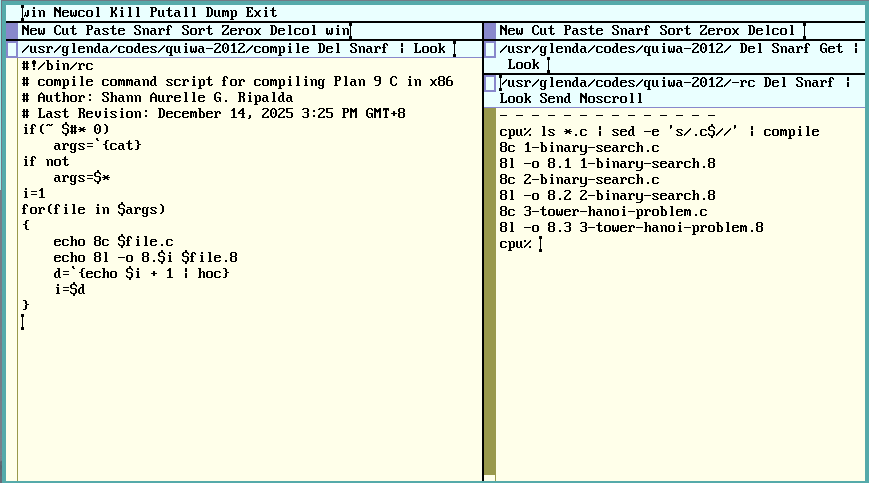Click Snarf in the quiwa-2012/ directory tag
The height and width of the screenshot is (483, 869).
click(x=791, y=49)
